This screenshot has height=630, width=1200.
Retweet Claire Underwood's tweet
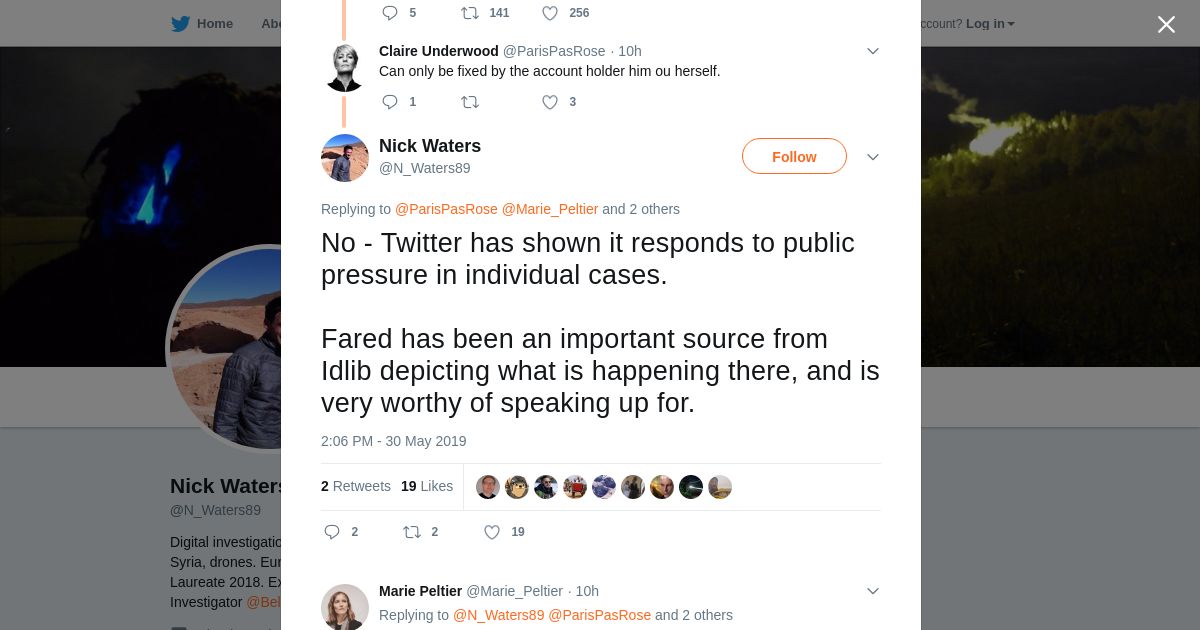469,102
